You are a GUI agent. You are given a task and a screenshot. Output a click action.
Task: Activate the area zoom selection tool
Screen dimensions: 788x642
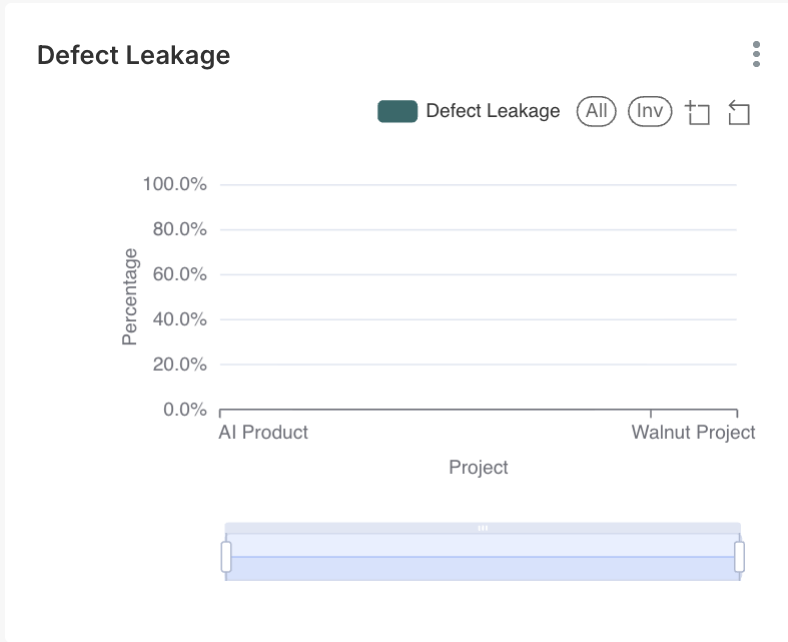698,113
